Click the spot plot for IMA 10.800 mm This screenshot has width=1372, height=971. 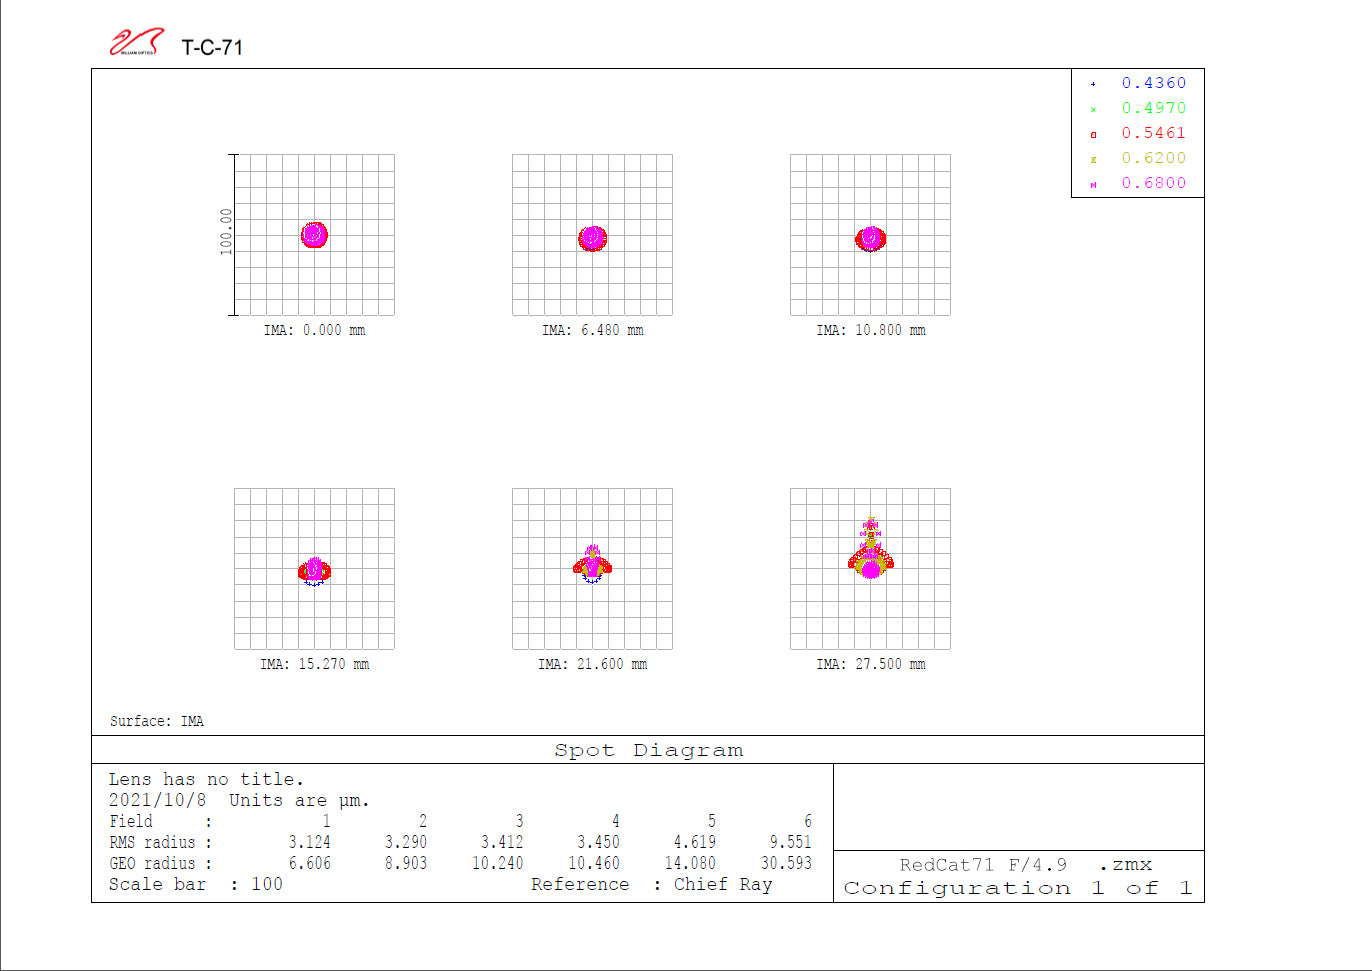(x=870, y=235)
